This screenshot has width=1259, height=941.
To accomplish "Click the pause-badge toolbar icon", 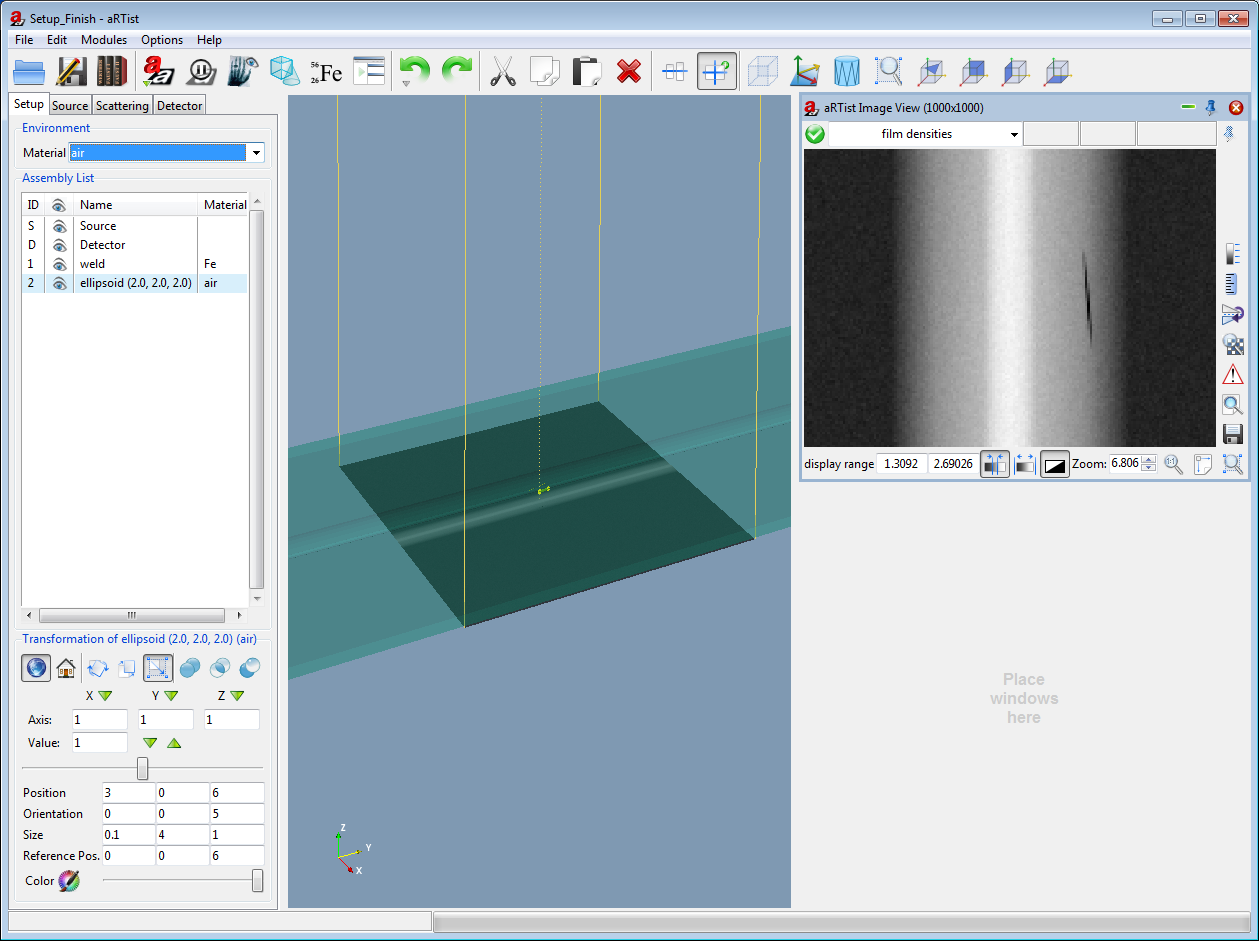I will click(202, 71).
